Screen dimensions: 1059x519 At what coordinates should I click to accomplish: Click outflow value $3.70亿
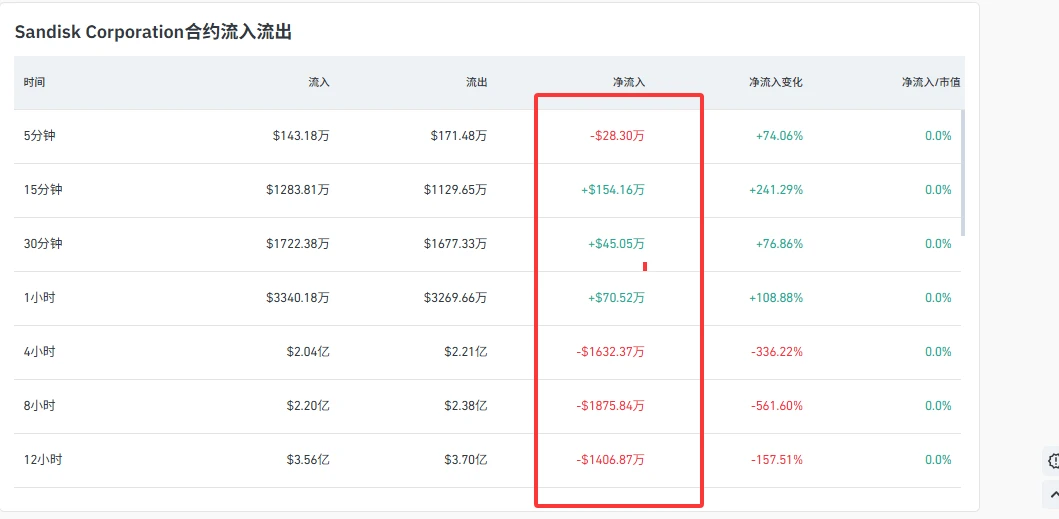pos(465,460)
